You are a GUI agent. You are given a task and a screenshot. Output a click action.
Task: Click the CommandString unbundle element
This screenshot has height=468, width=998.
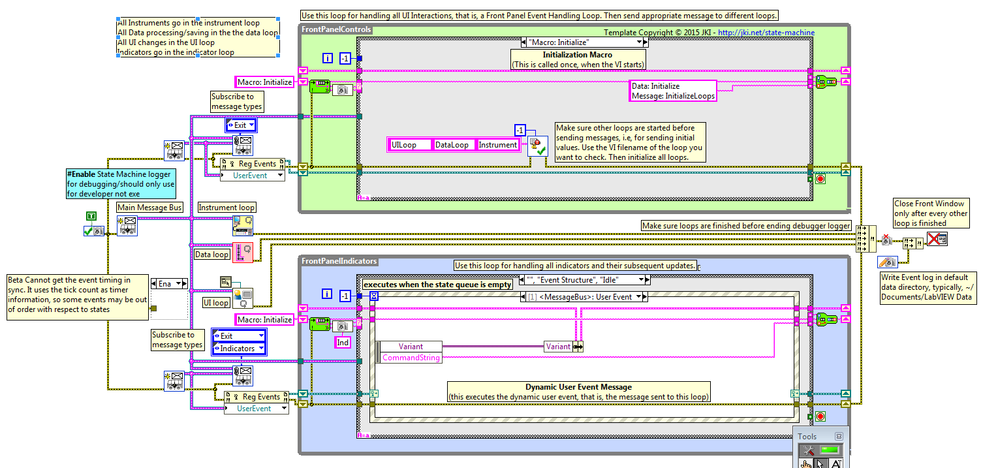pos(411,358)
